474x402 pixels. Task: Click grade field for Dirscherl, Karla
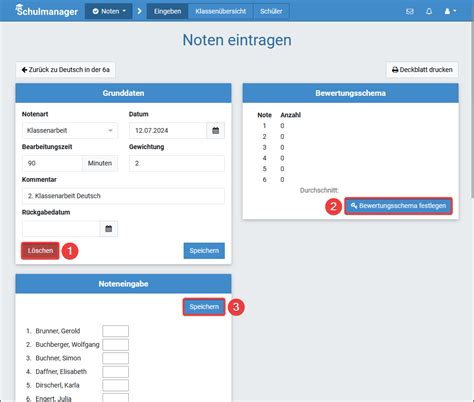(x=115, y=385)
